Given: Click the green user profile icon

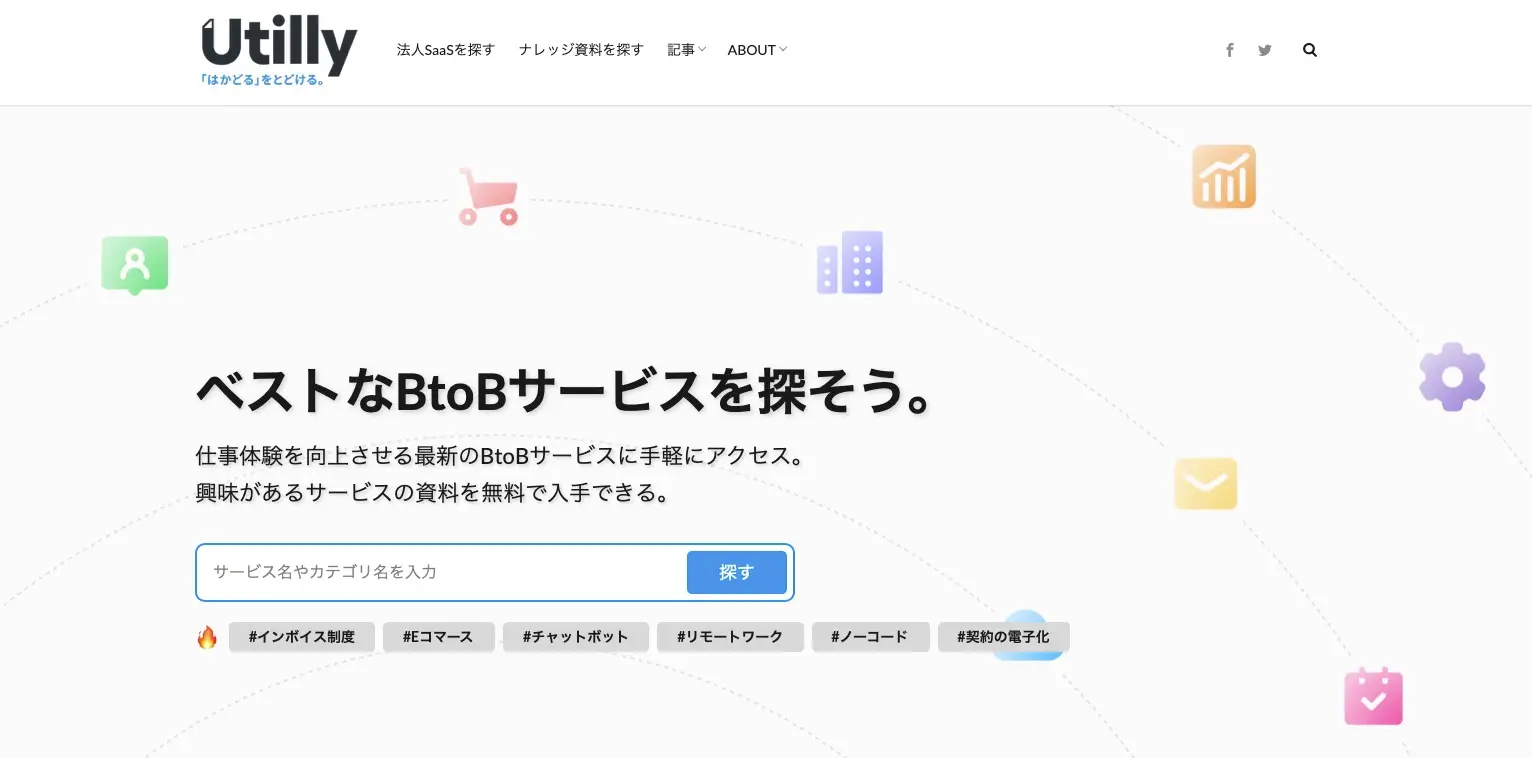Looking at the screenshot, I should [x=135, y=265].
